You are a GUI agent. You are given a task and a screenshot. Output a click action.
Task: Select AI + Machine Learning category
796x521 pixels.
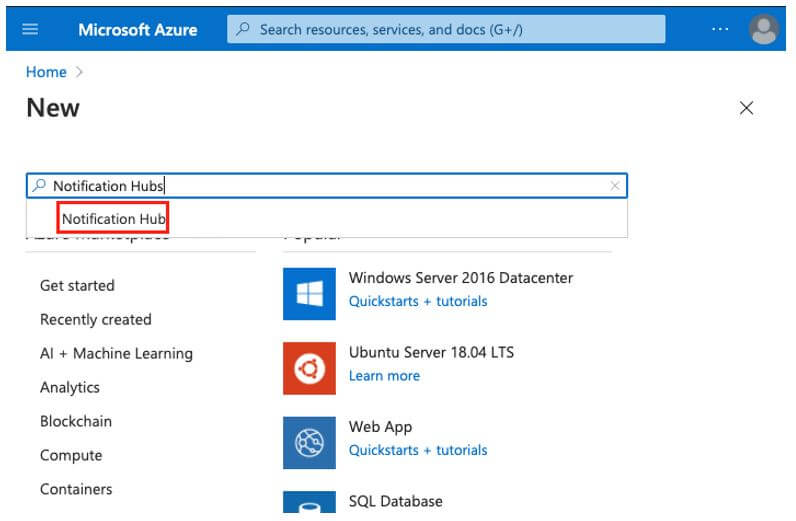pos(116,354)
